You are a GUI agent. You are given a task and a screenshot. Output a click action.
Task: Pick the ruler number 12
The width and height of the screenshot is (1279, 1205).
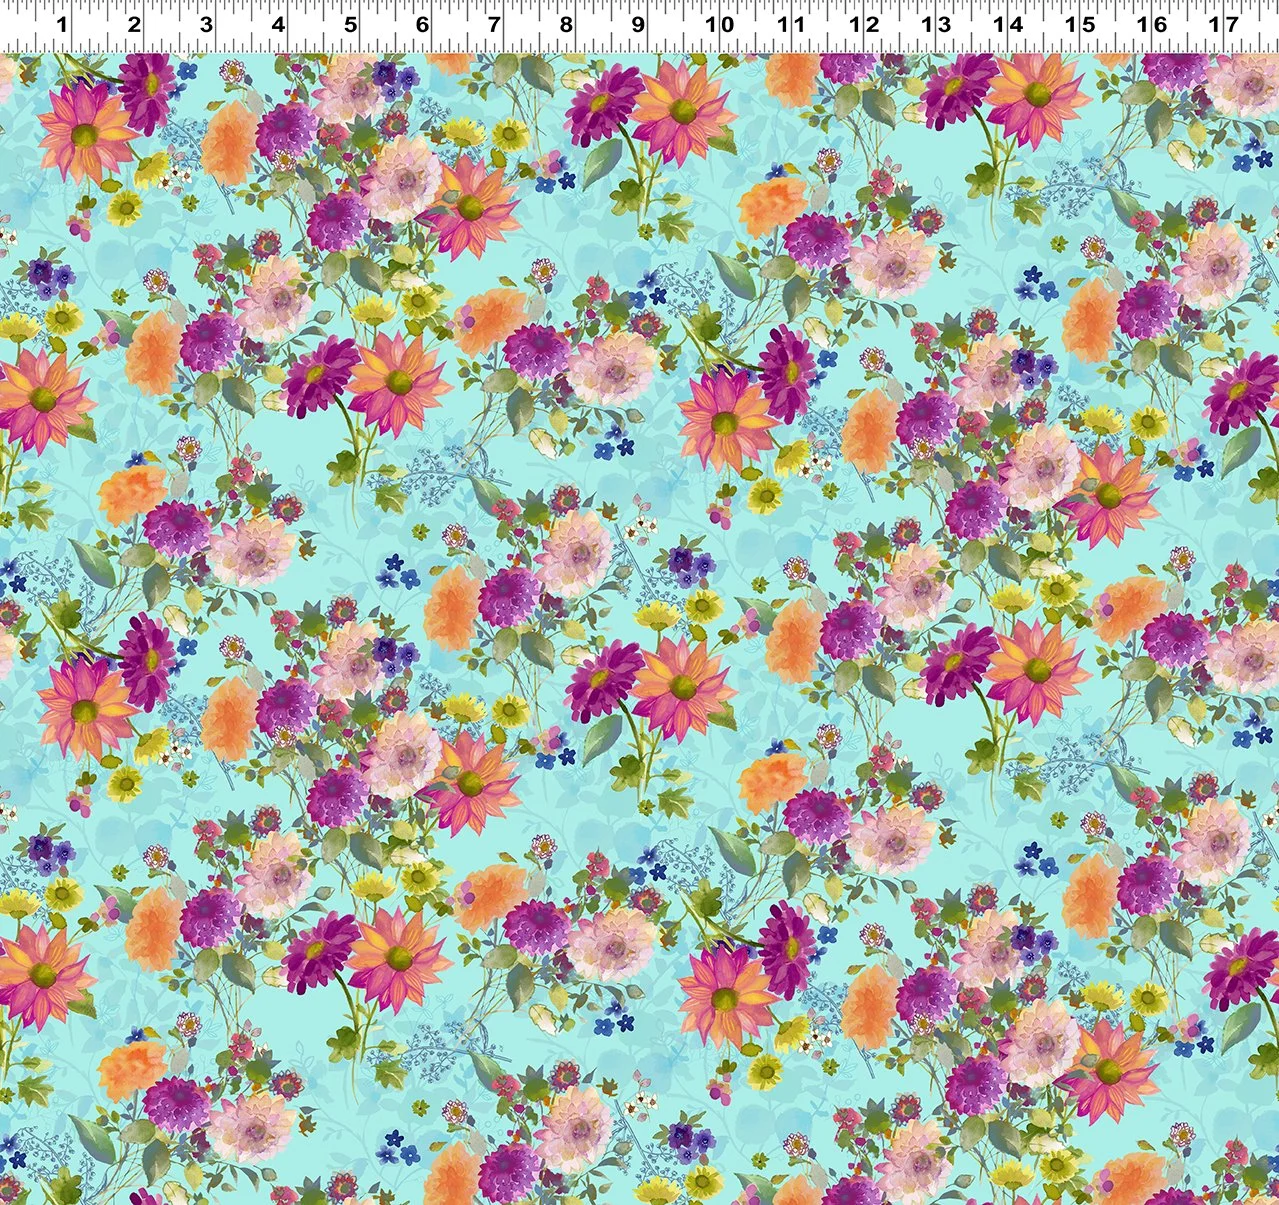864,24
